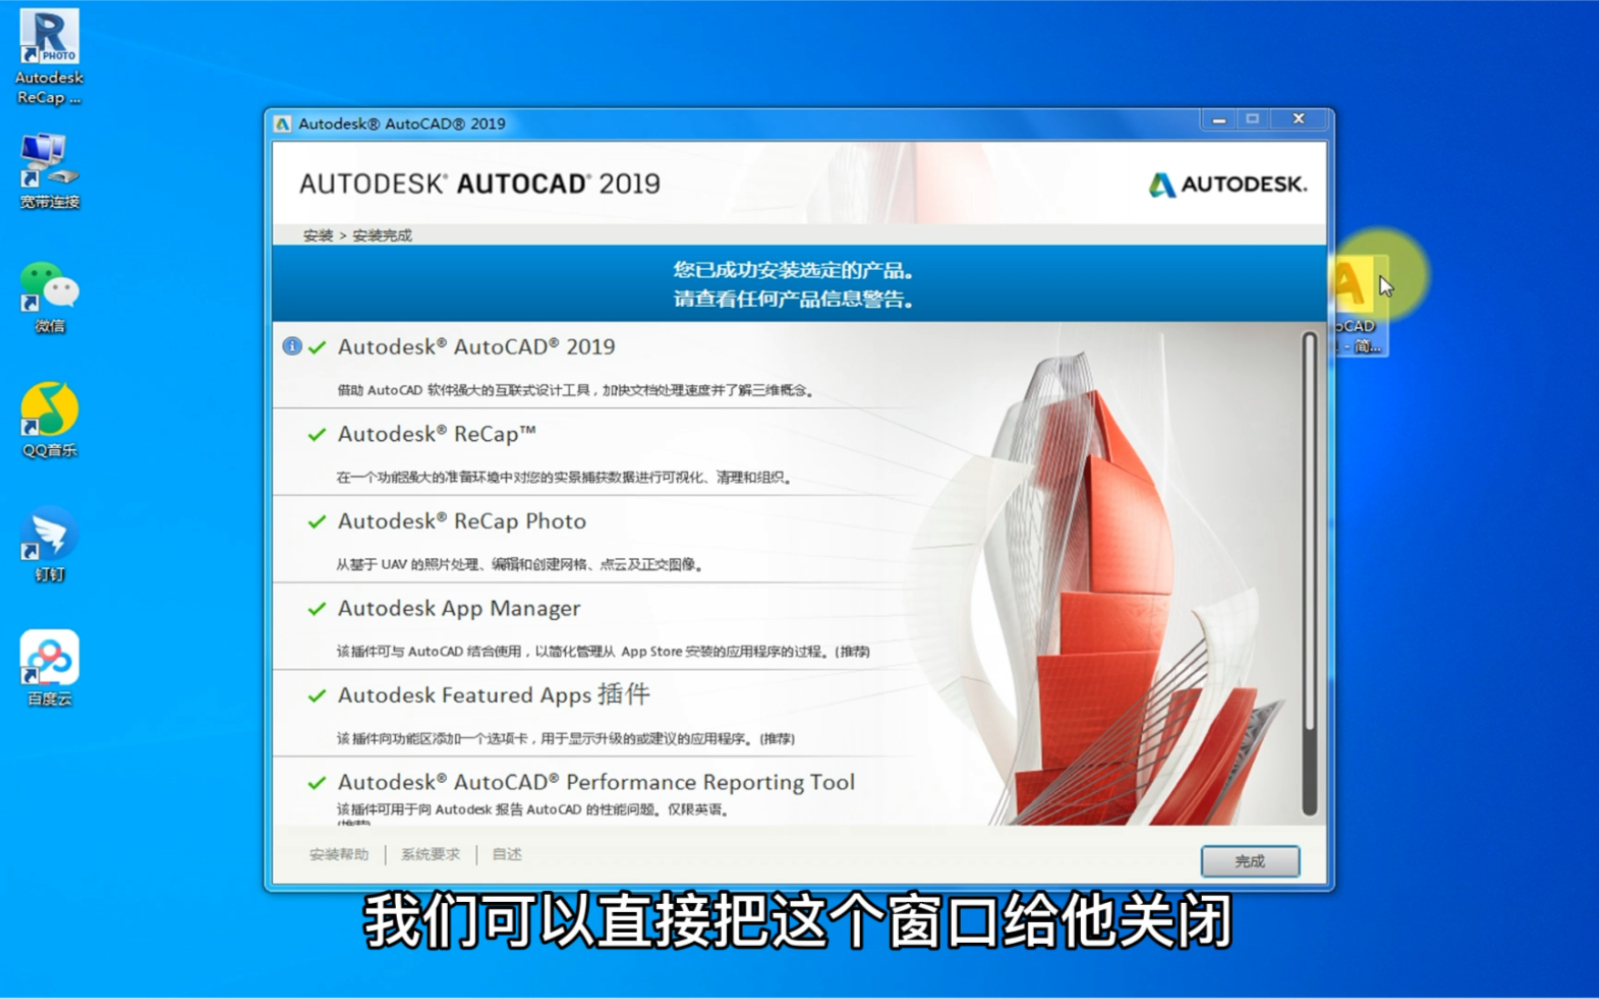Click the green checkmark beside ReCap Photo

pyautogui.click(x=317, y=521)
